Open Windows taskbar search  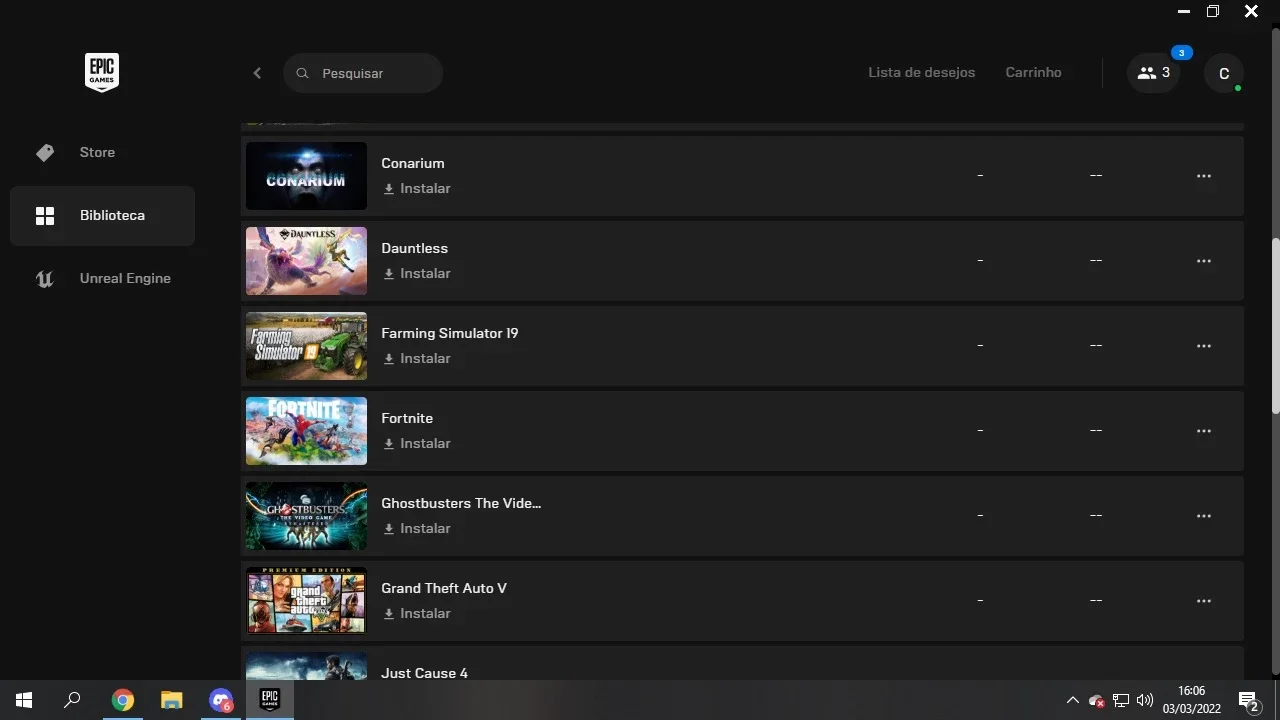coord(72,700)
